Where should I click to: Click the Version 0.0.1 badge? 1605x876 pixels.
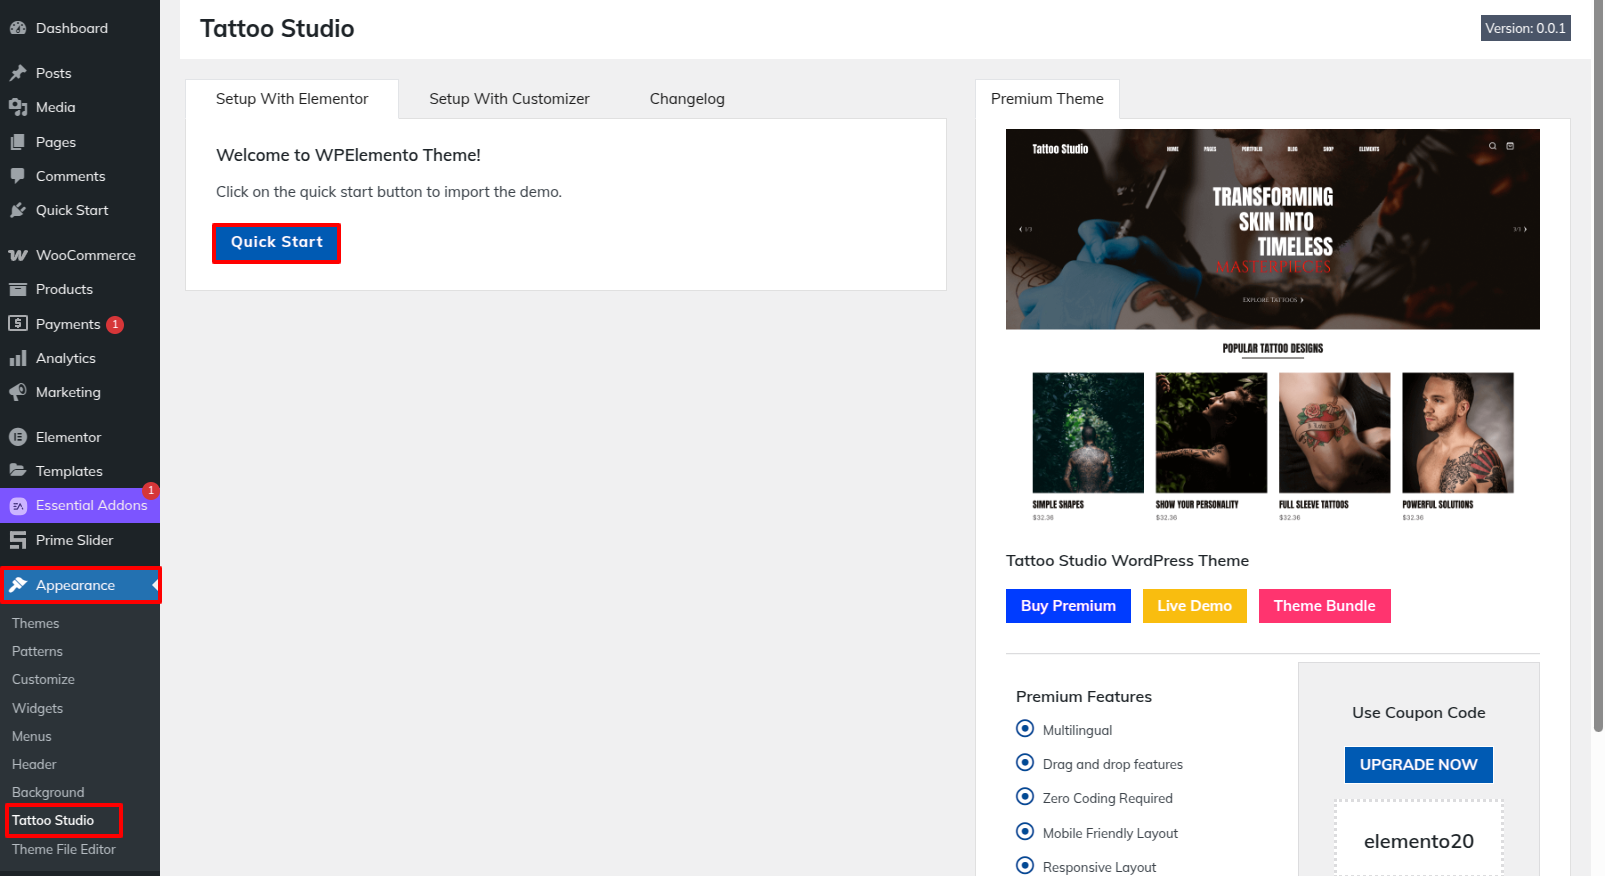1525,28
